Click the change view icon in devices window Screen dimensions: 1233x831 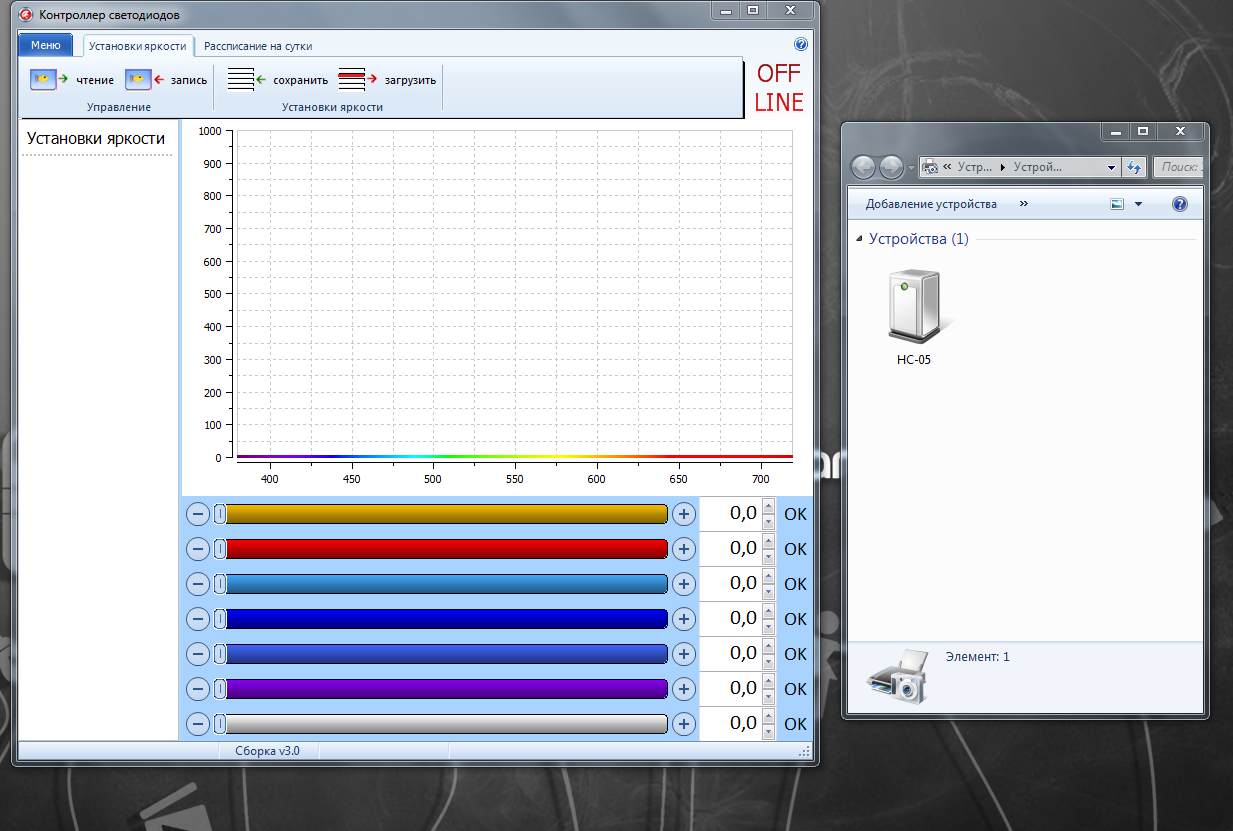[1118, 204]
